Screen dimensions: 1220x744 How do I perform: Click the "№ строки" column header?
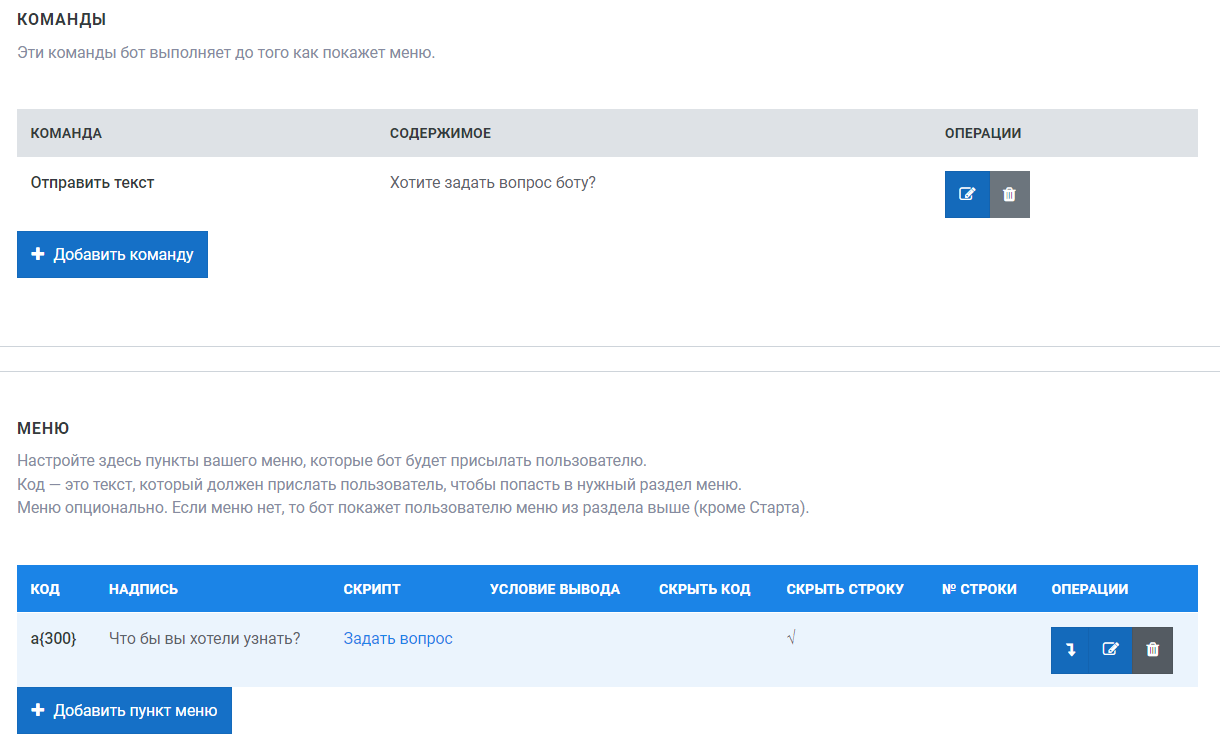click(979, 589)
